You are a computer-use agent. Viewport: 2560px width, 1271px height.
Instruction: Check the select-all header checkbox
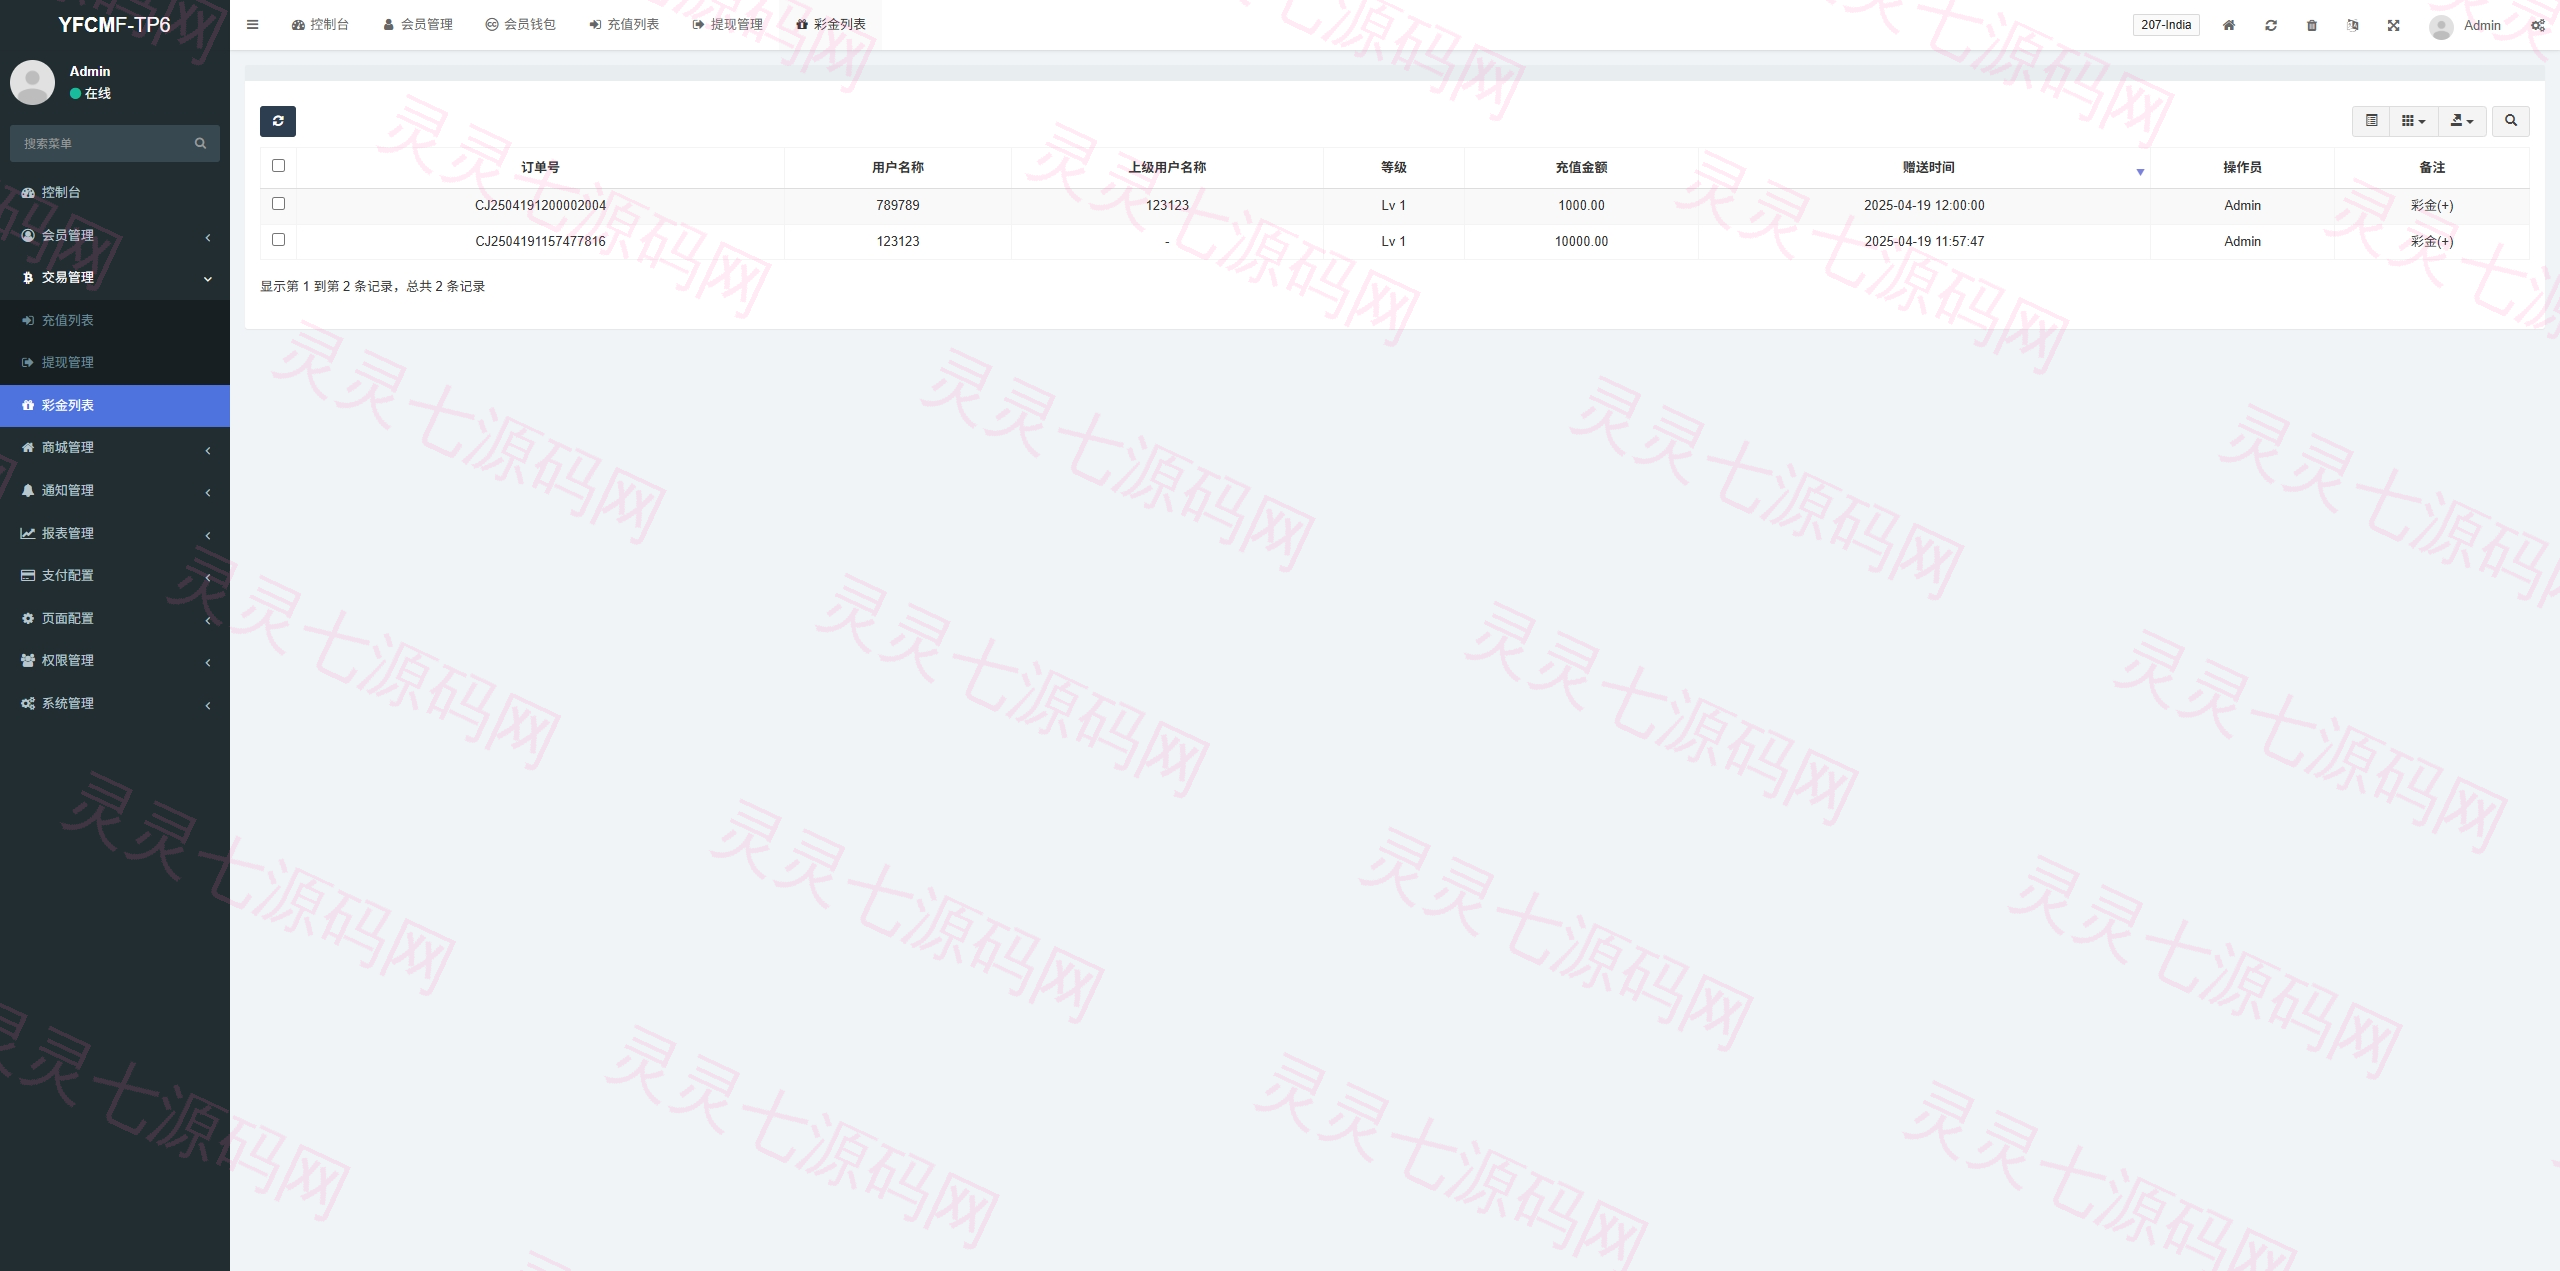click(278, 166)
